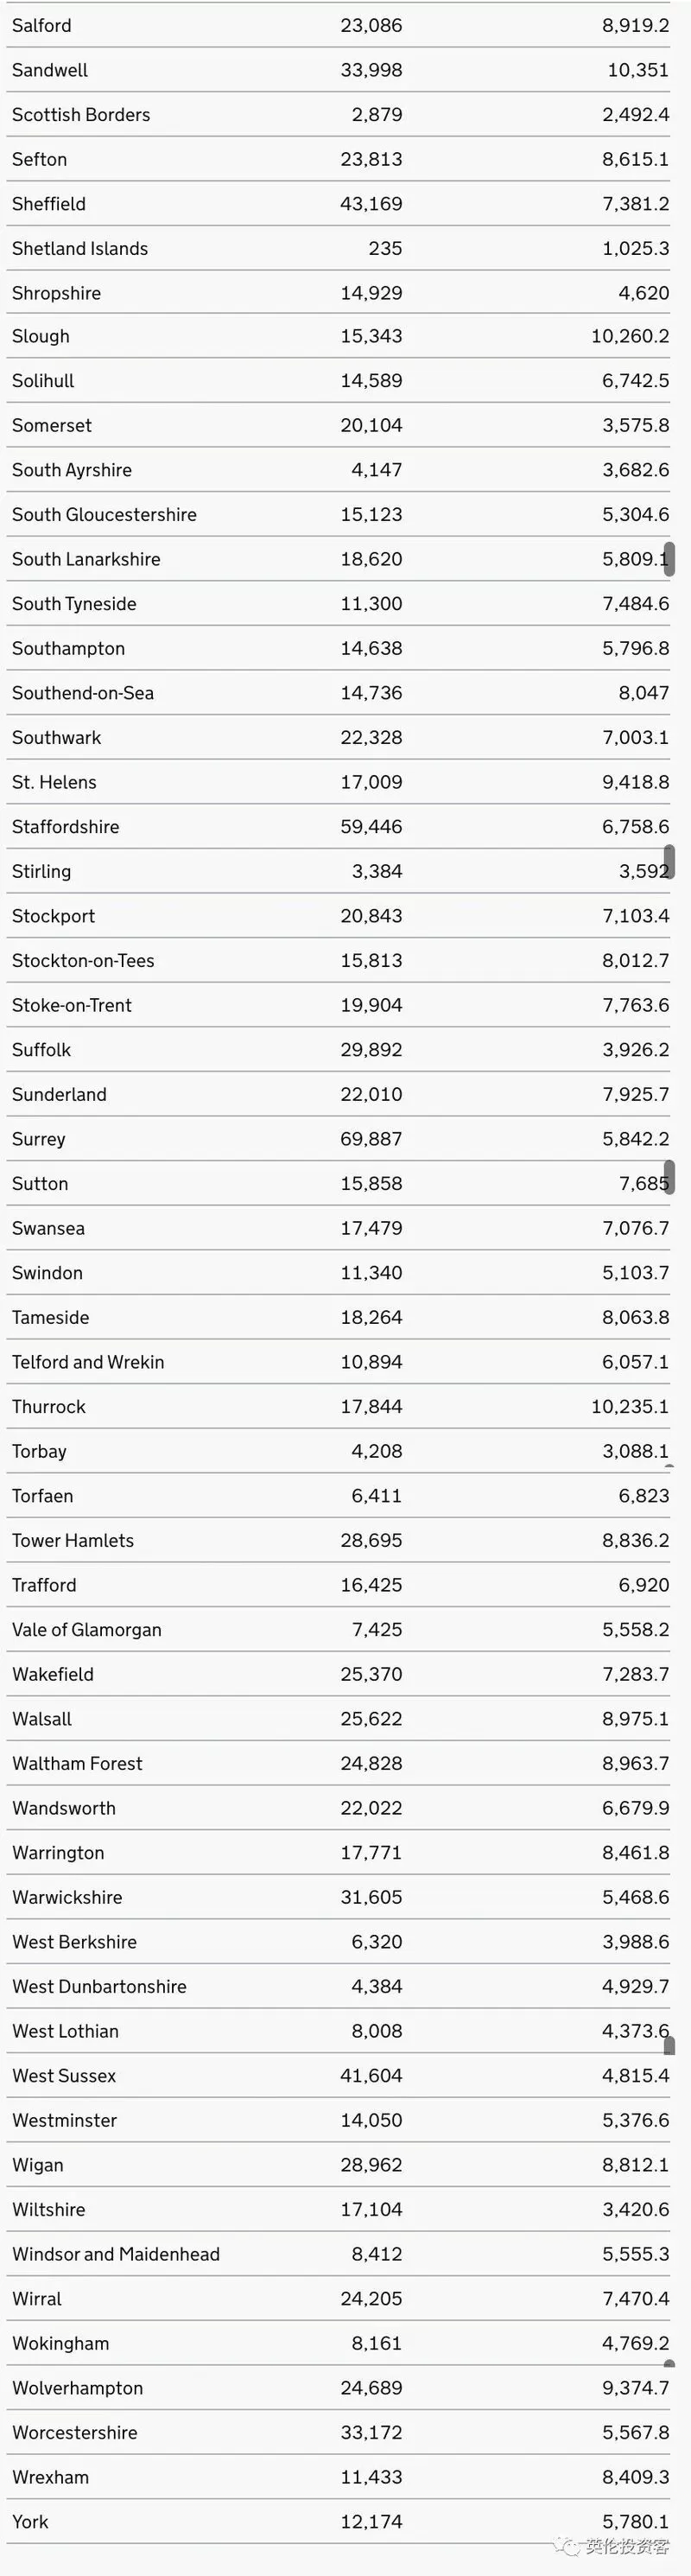
Task: Select Staffordshire case count 59,446
Action: point(371,827)
